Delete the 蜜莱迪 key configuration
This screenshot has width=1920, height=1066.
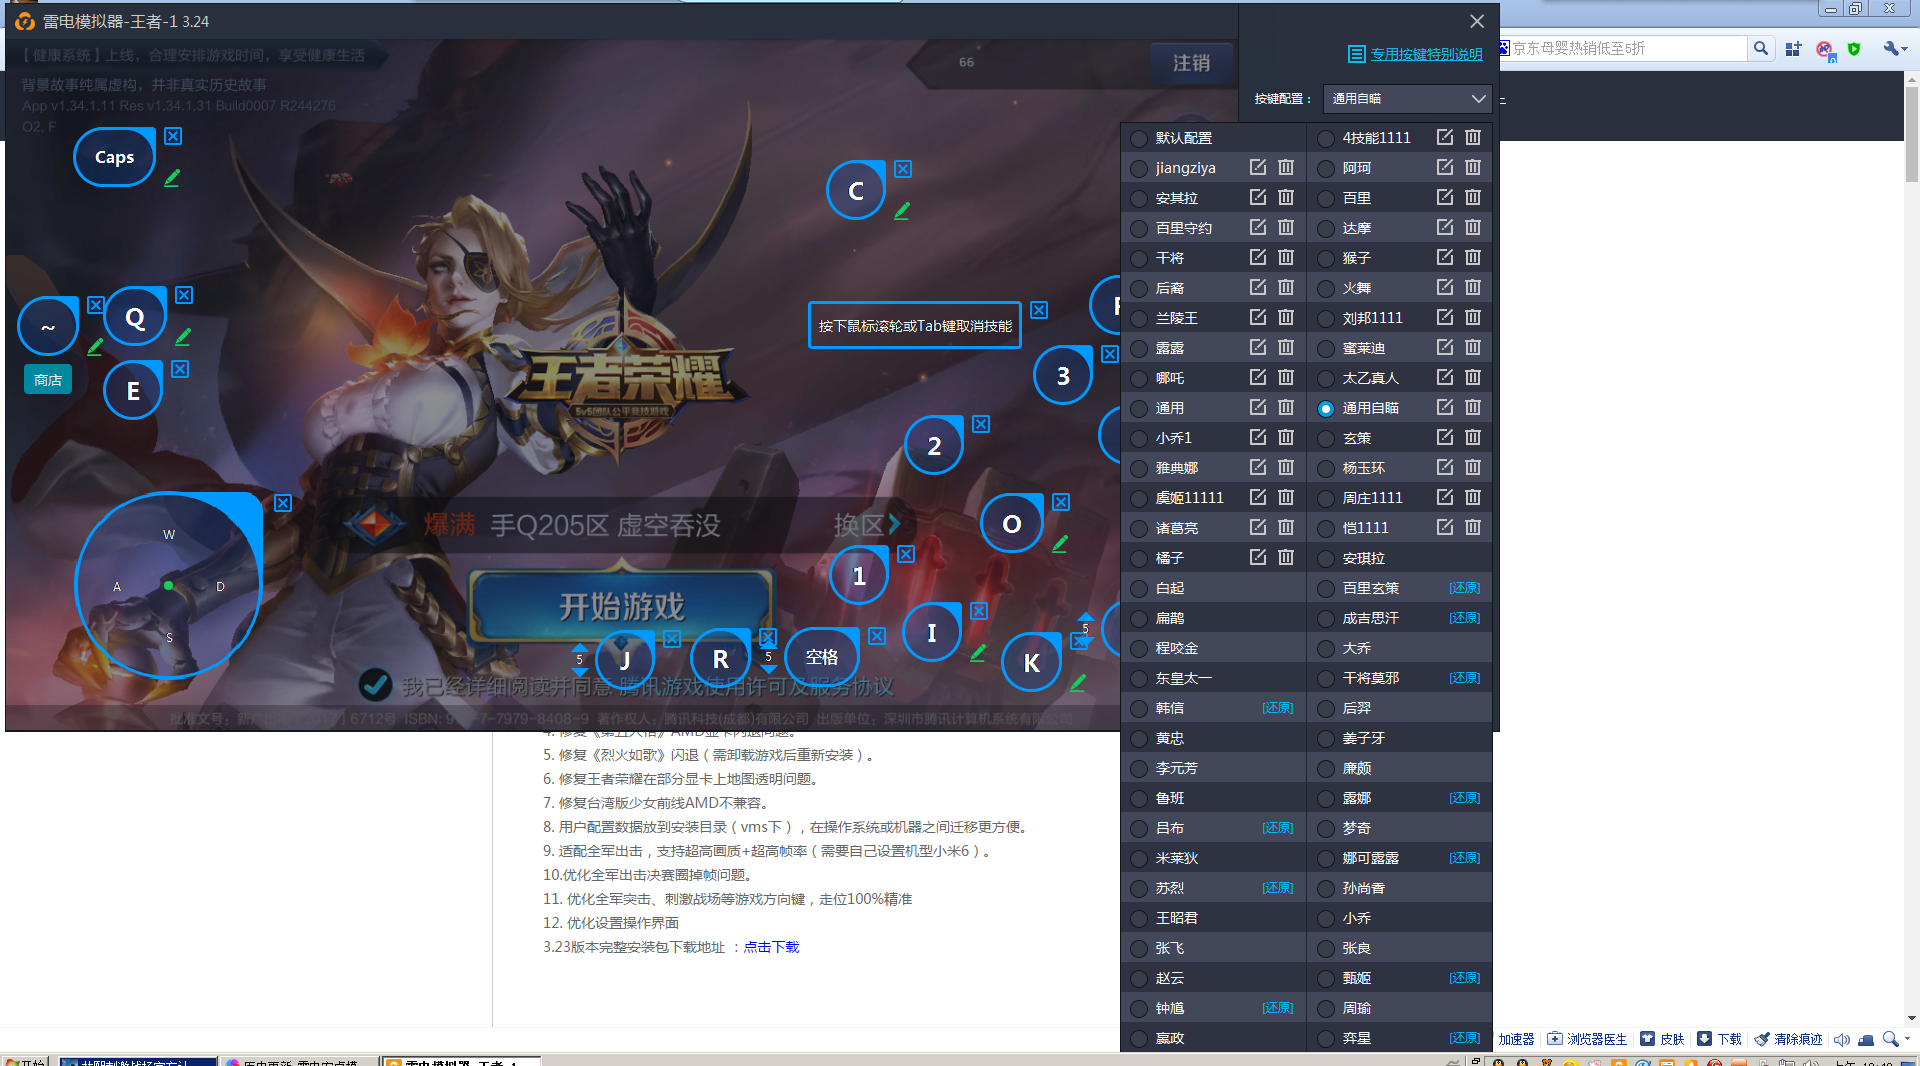(x=1473, y=348)
